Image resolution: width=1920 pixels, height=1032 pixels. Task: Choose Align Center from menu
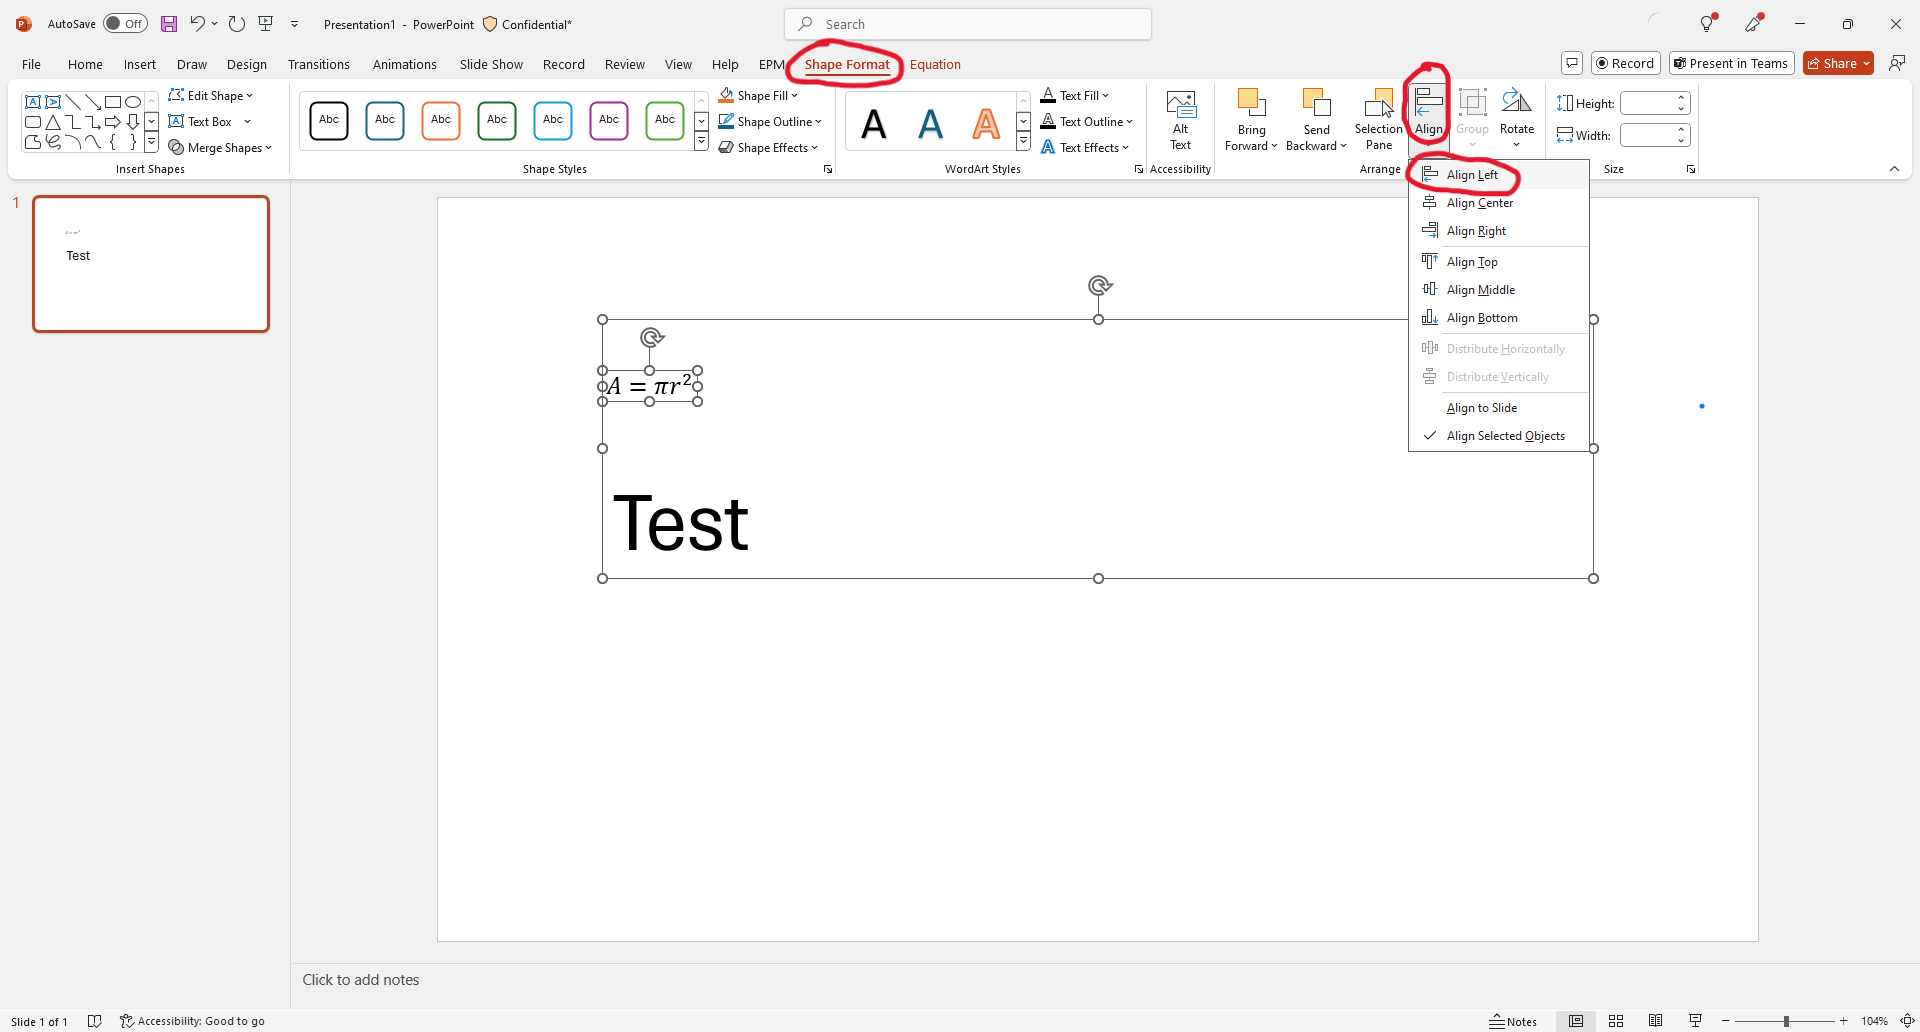pos(1498,203)
